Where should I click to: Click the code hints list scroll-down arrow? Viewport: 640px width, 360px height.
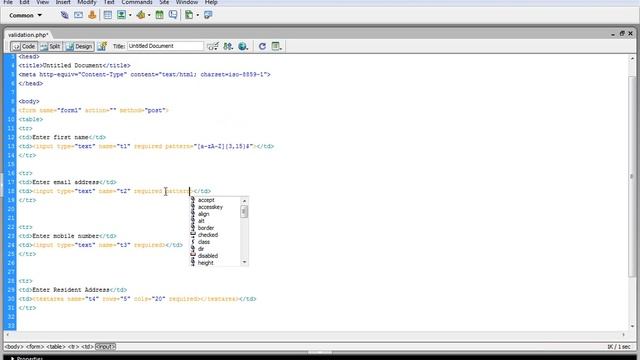coord(244,262)
